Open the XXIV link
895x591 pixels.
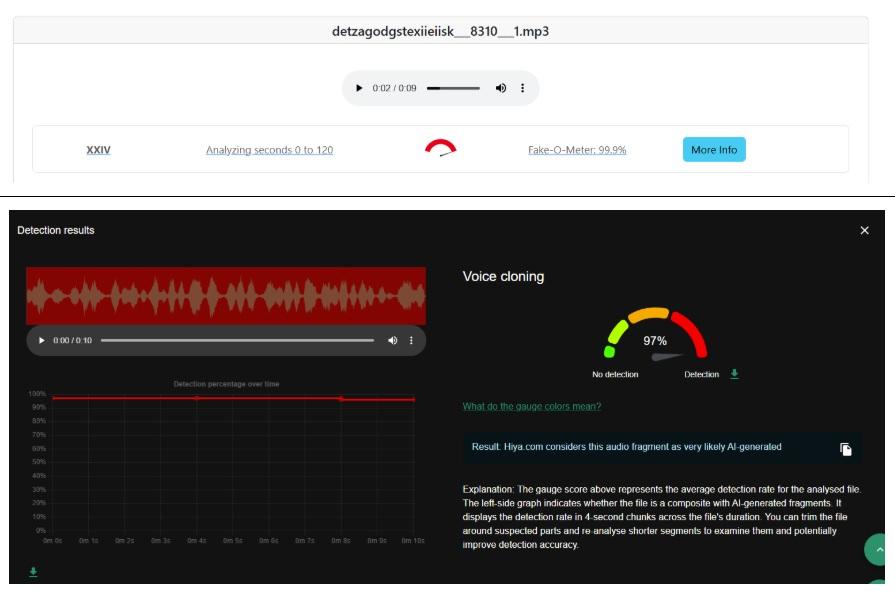[98, 150]
